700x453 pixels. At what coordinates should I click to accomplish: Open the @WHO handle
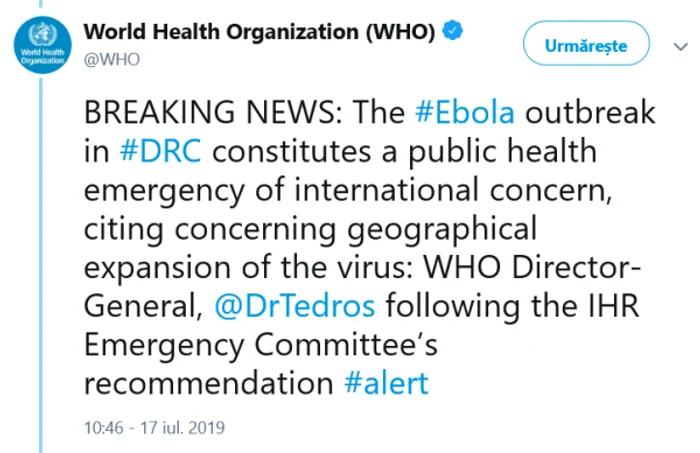pos(112,59)
